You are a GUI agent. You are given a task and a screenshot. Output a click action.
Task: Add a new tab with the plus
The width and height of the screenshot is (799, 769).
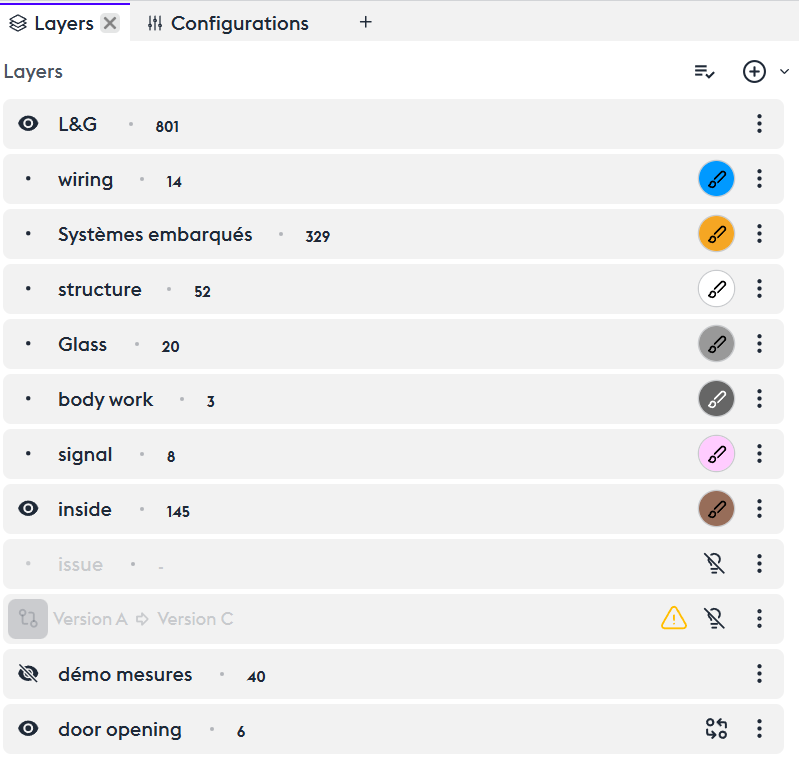pyautogui.click(x=366, y=22)
